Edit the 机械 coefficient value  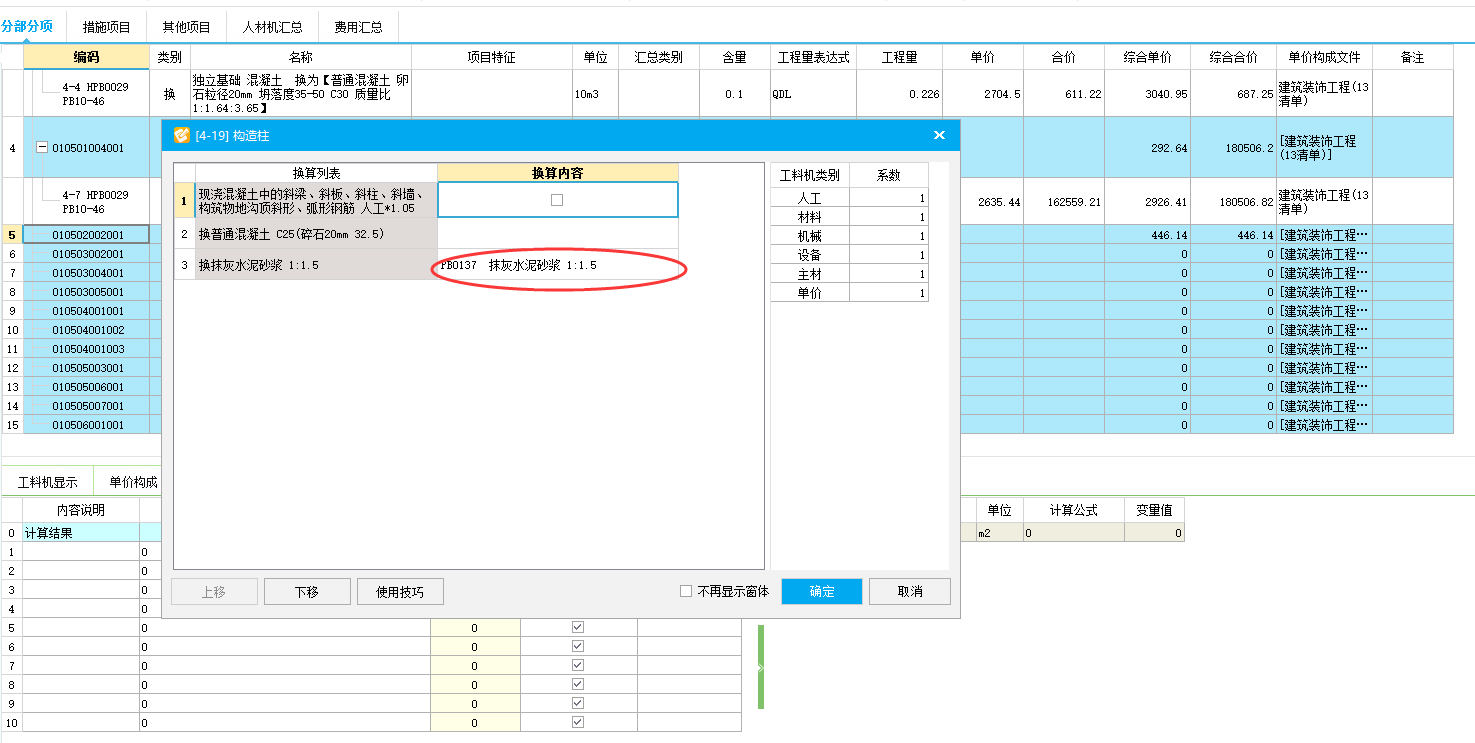[x=888, y=236]
